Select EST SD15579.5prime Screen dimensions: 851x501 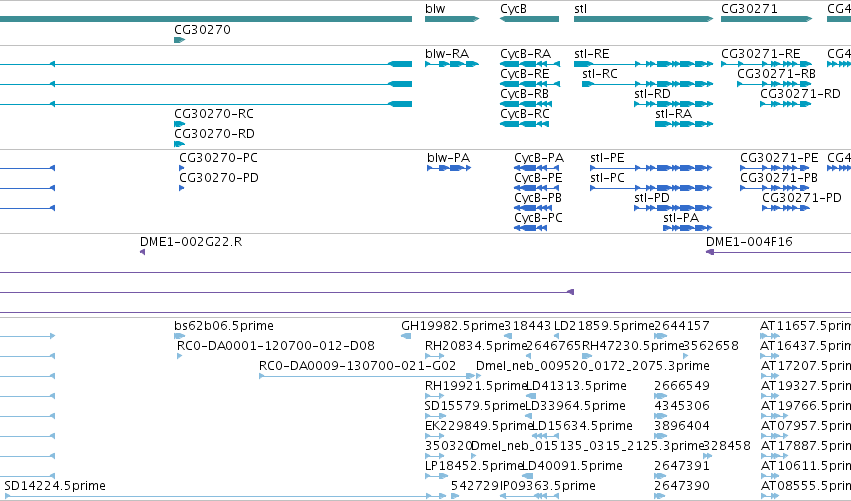(x=475, y=407)
